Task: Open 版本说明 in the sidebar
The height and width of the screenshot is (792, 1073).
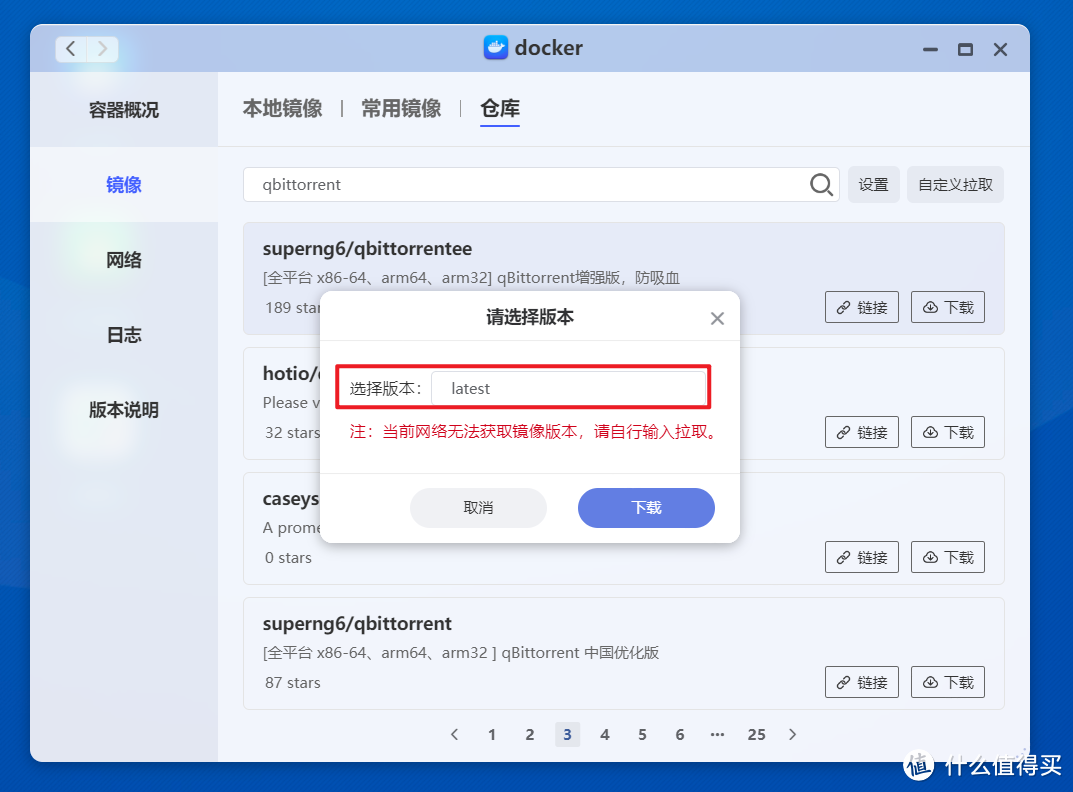Action: 124,410
